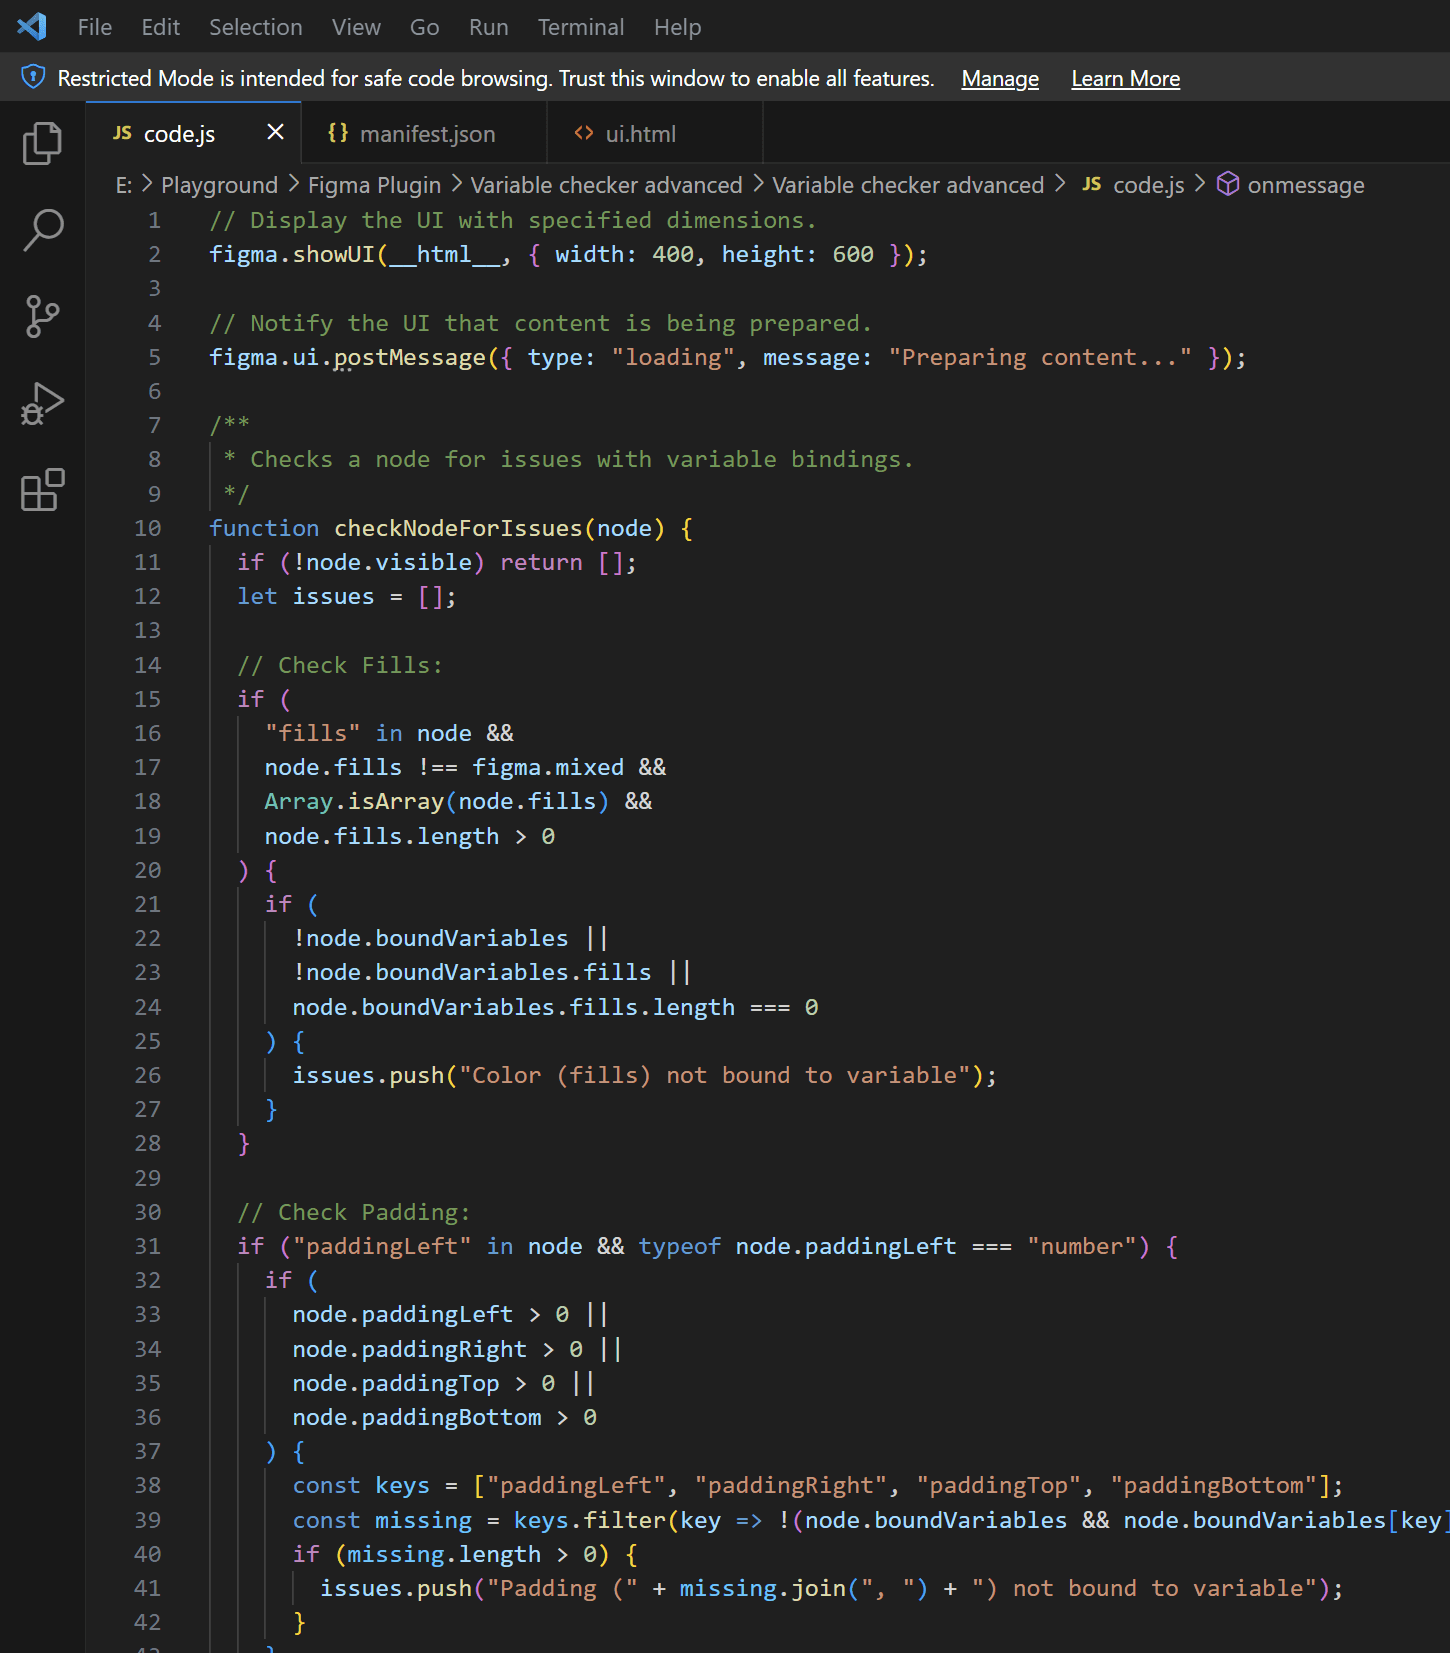Open the View menu
Screen dimensions: 1450x1653
[356, 27]
